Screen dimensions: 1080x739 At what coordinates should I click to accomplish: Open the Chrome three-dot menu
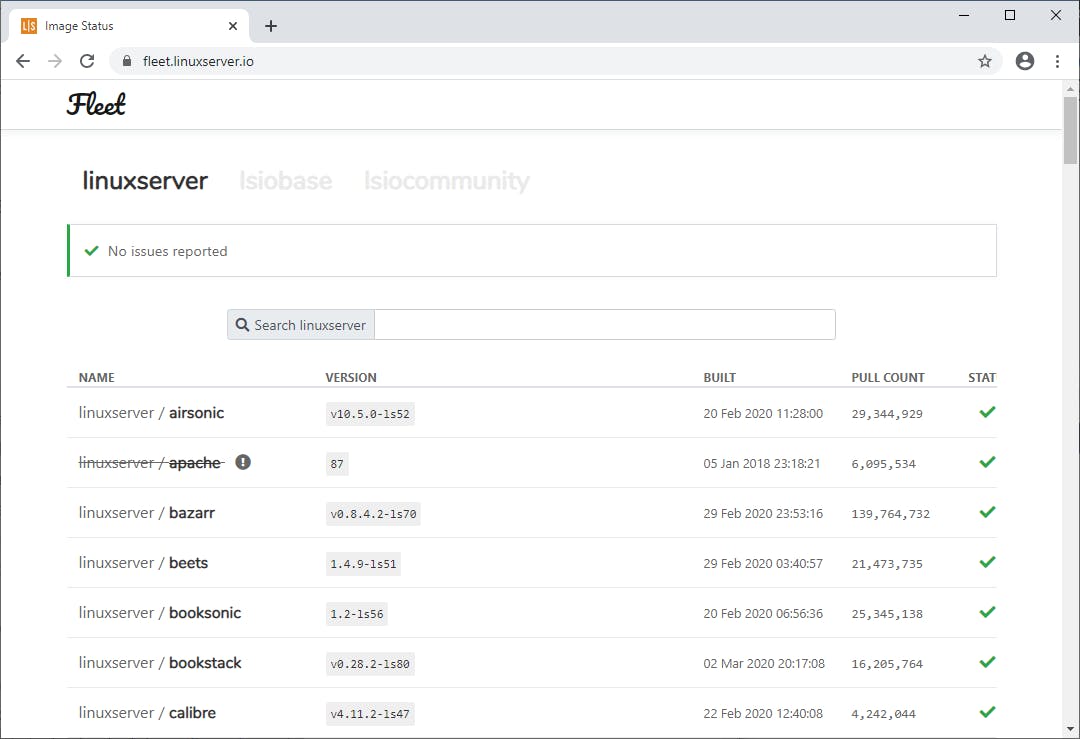pos(1057,61)
